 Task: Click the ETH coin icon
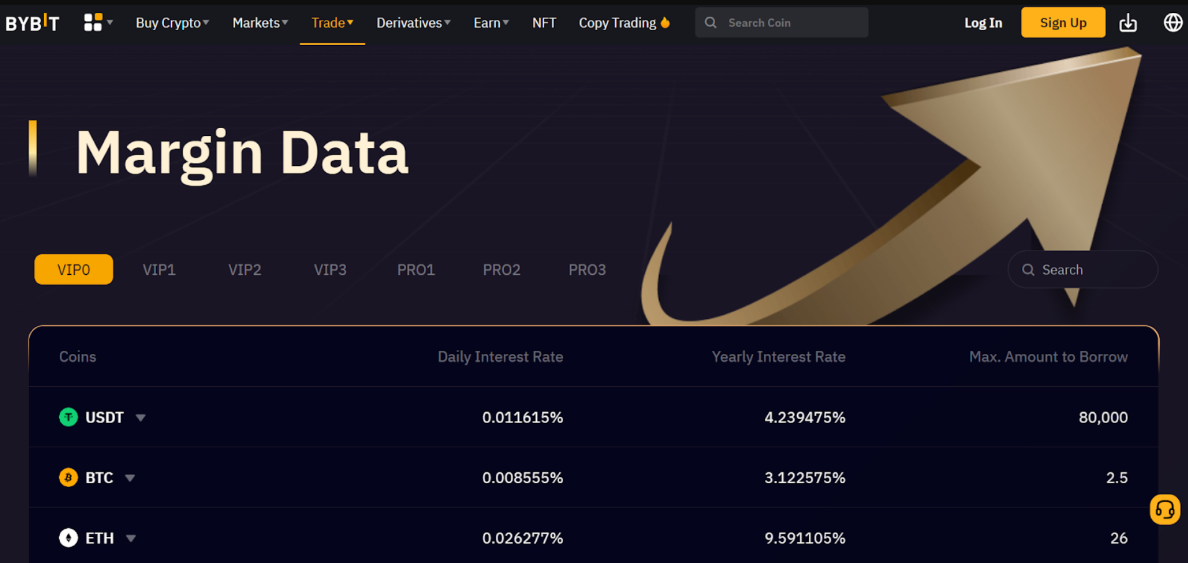pyautogui.click(x=68, y=538)
